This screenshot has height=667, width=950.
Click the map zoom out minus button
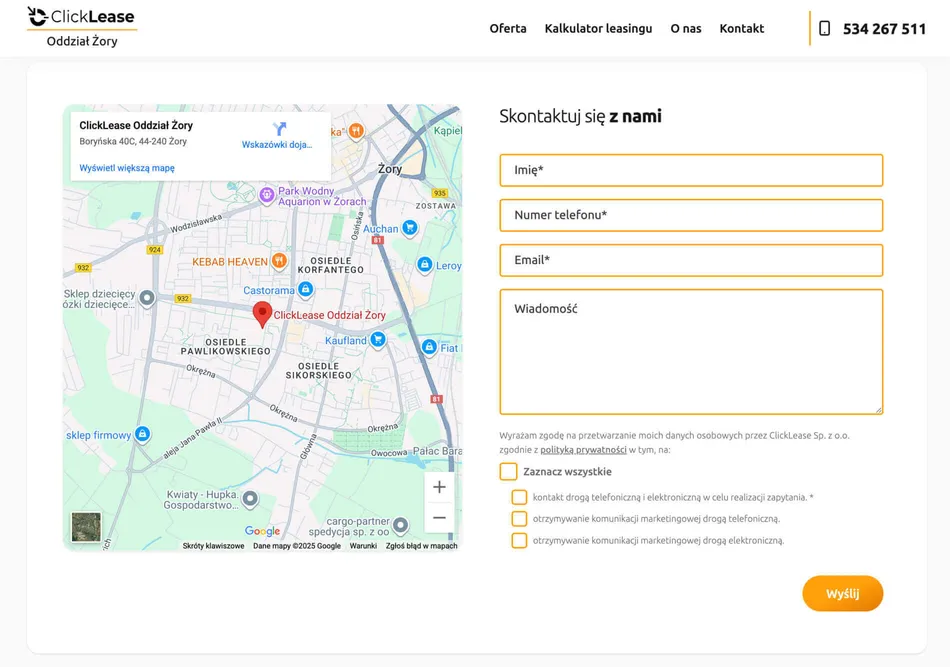pos(439,518)
